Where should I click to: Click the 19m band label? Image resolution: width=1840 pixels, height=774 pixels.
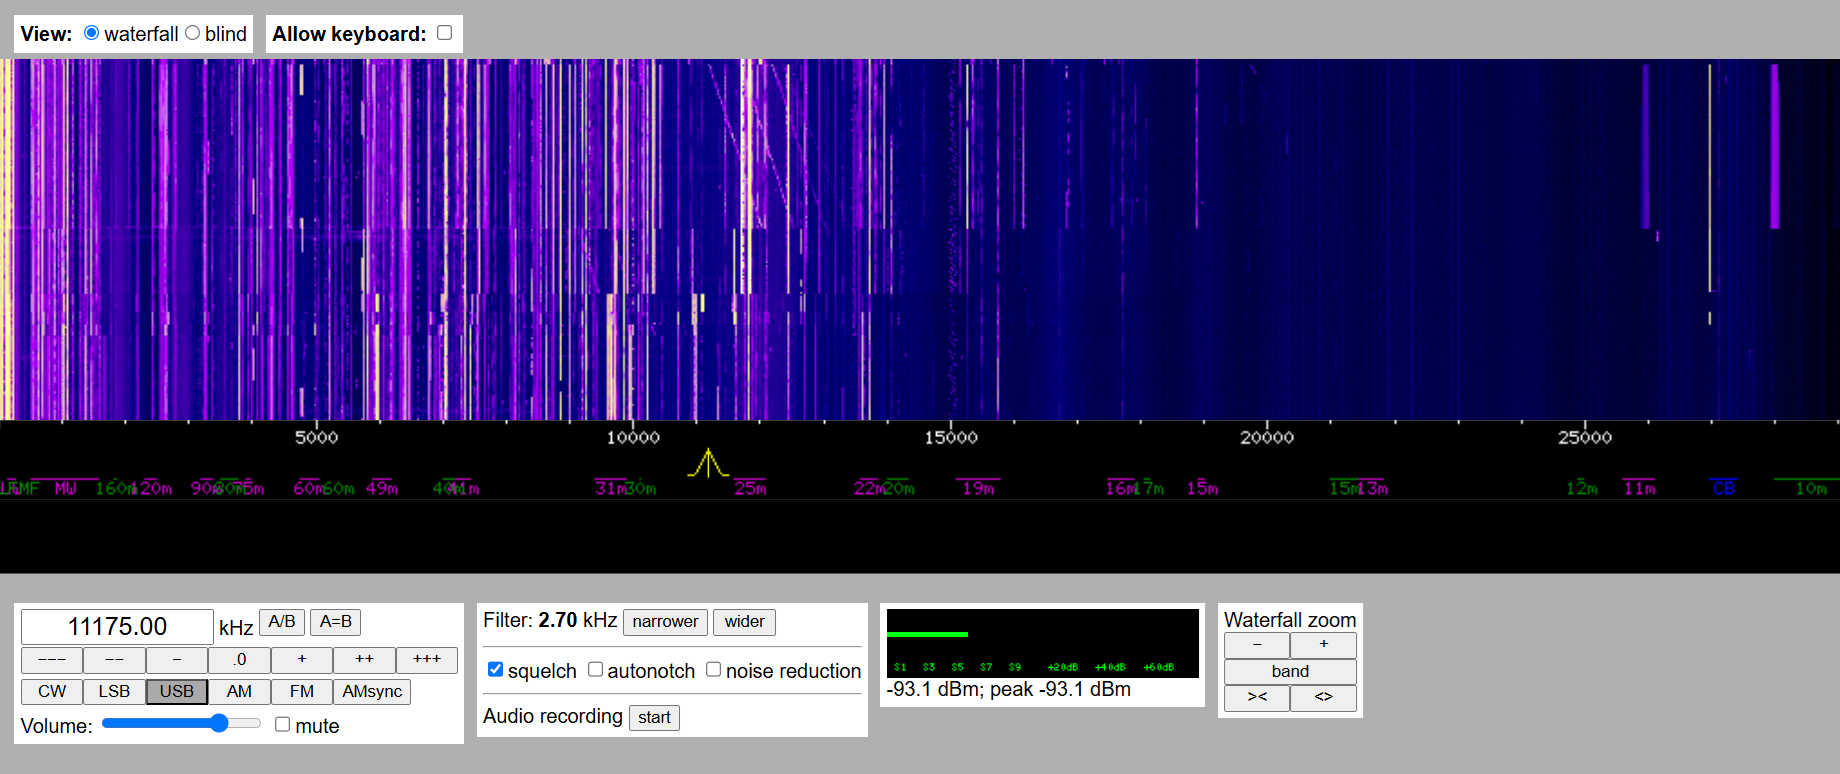click(978, 488)
